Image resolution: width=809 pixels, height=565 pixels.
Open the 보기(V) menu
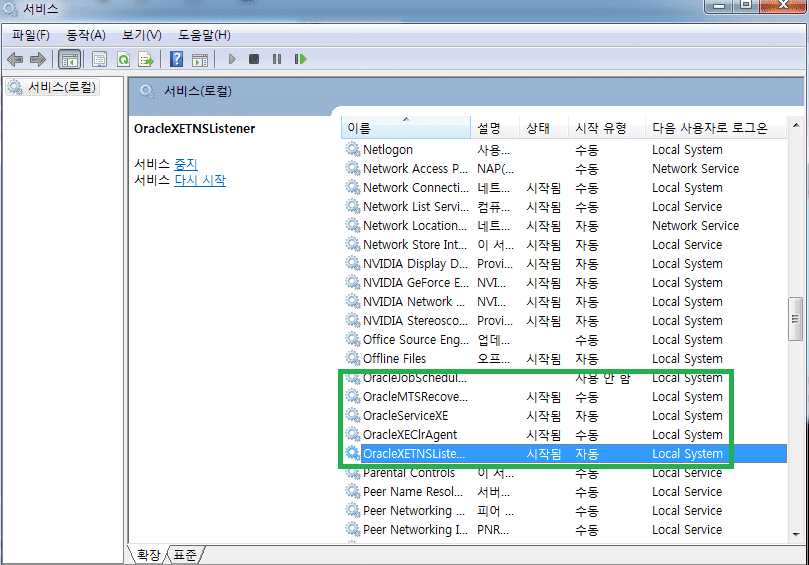click(x=142, y=35)
